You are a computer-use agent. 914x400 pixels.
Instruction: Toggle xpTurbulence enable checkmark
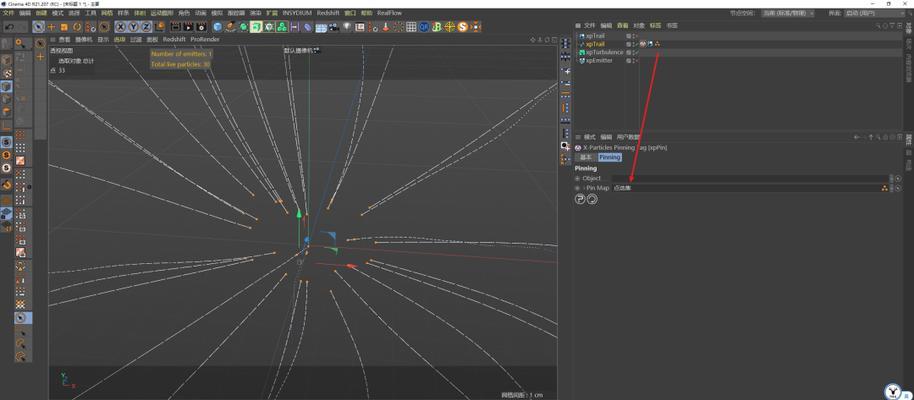click(x=637, y=52)
